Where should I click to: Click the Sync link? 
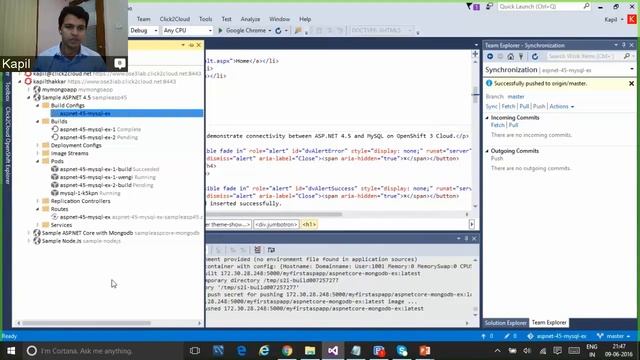[491, 107]
